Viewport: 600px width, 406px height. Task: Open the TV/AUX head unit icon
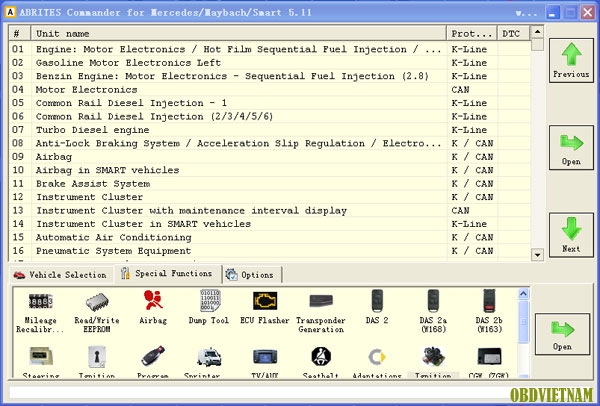pyautogui.click(x=265, y=362)
